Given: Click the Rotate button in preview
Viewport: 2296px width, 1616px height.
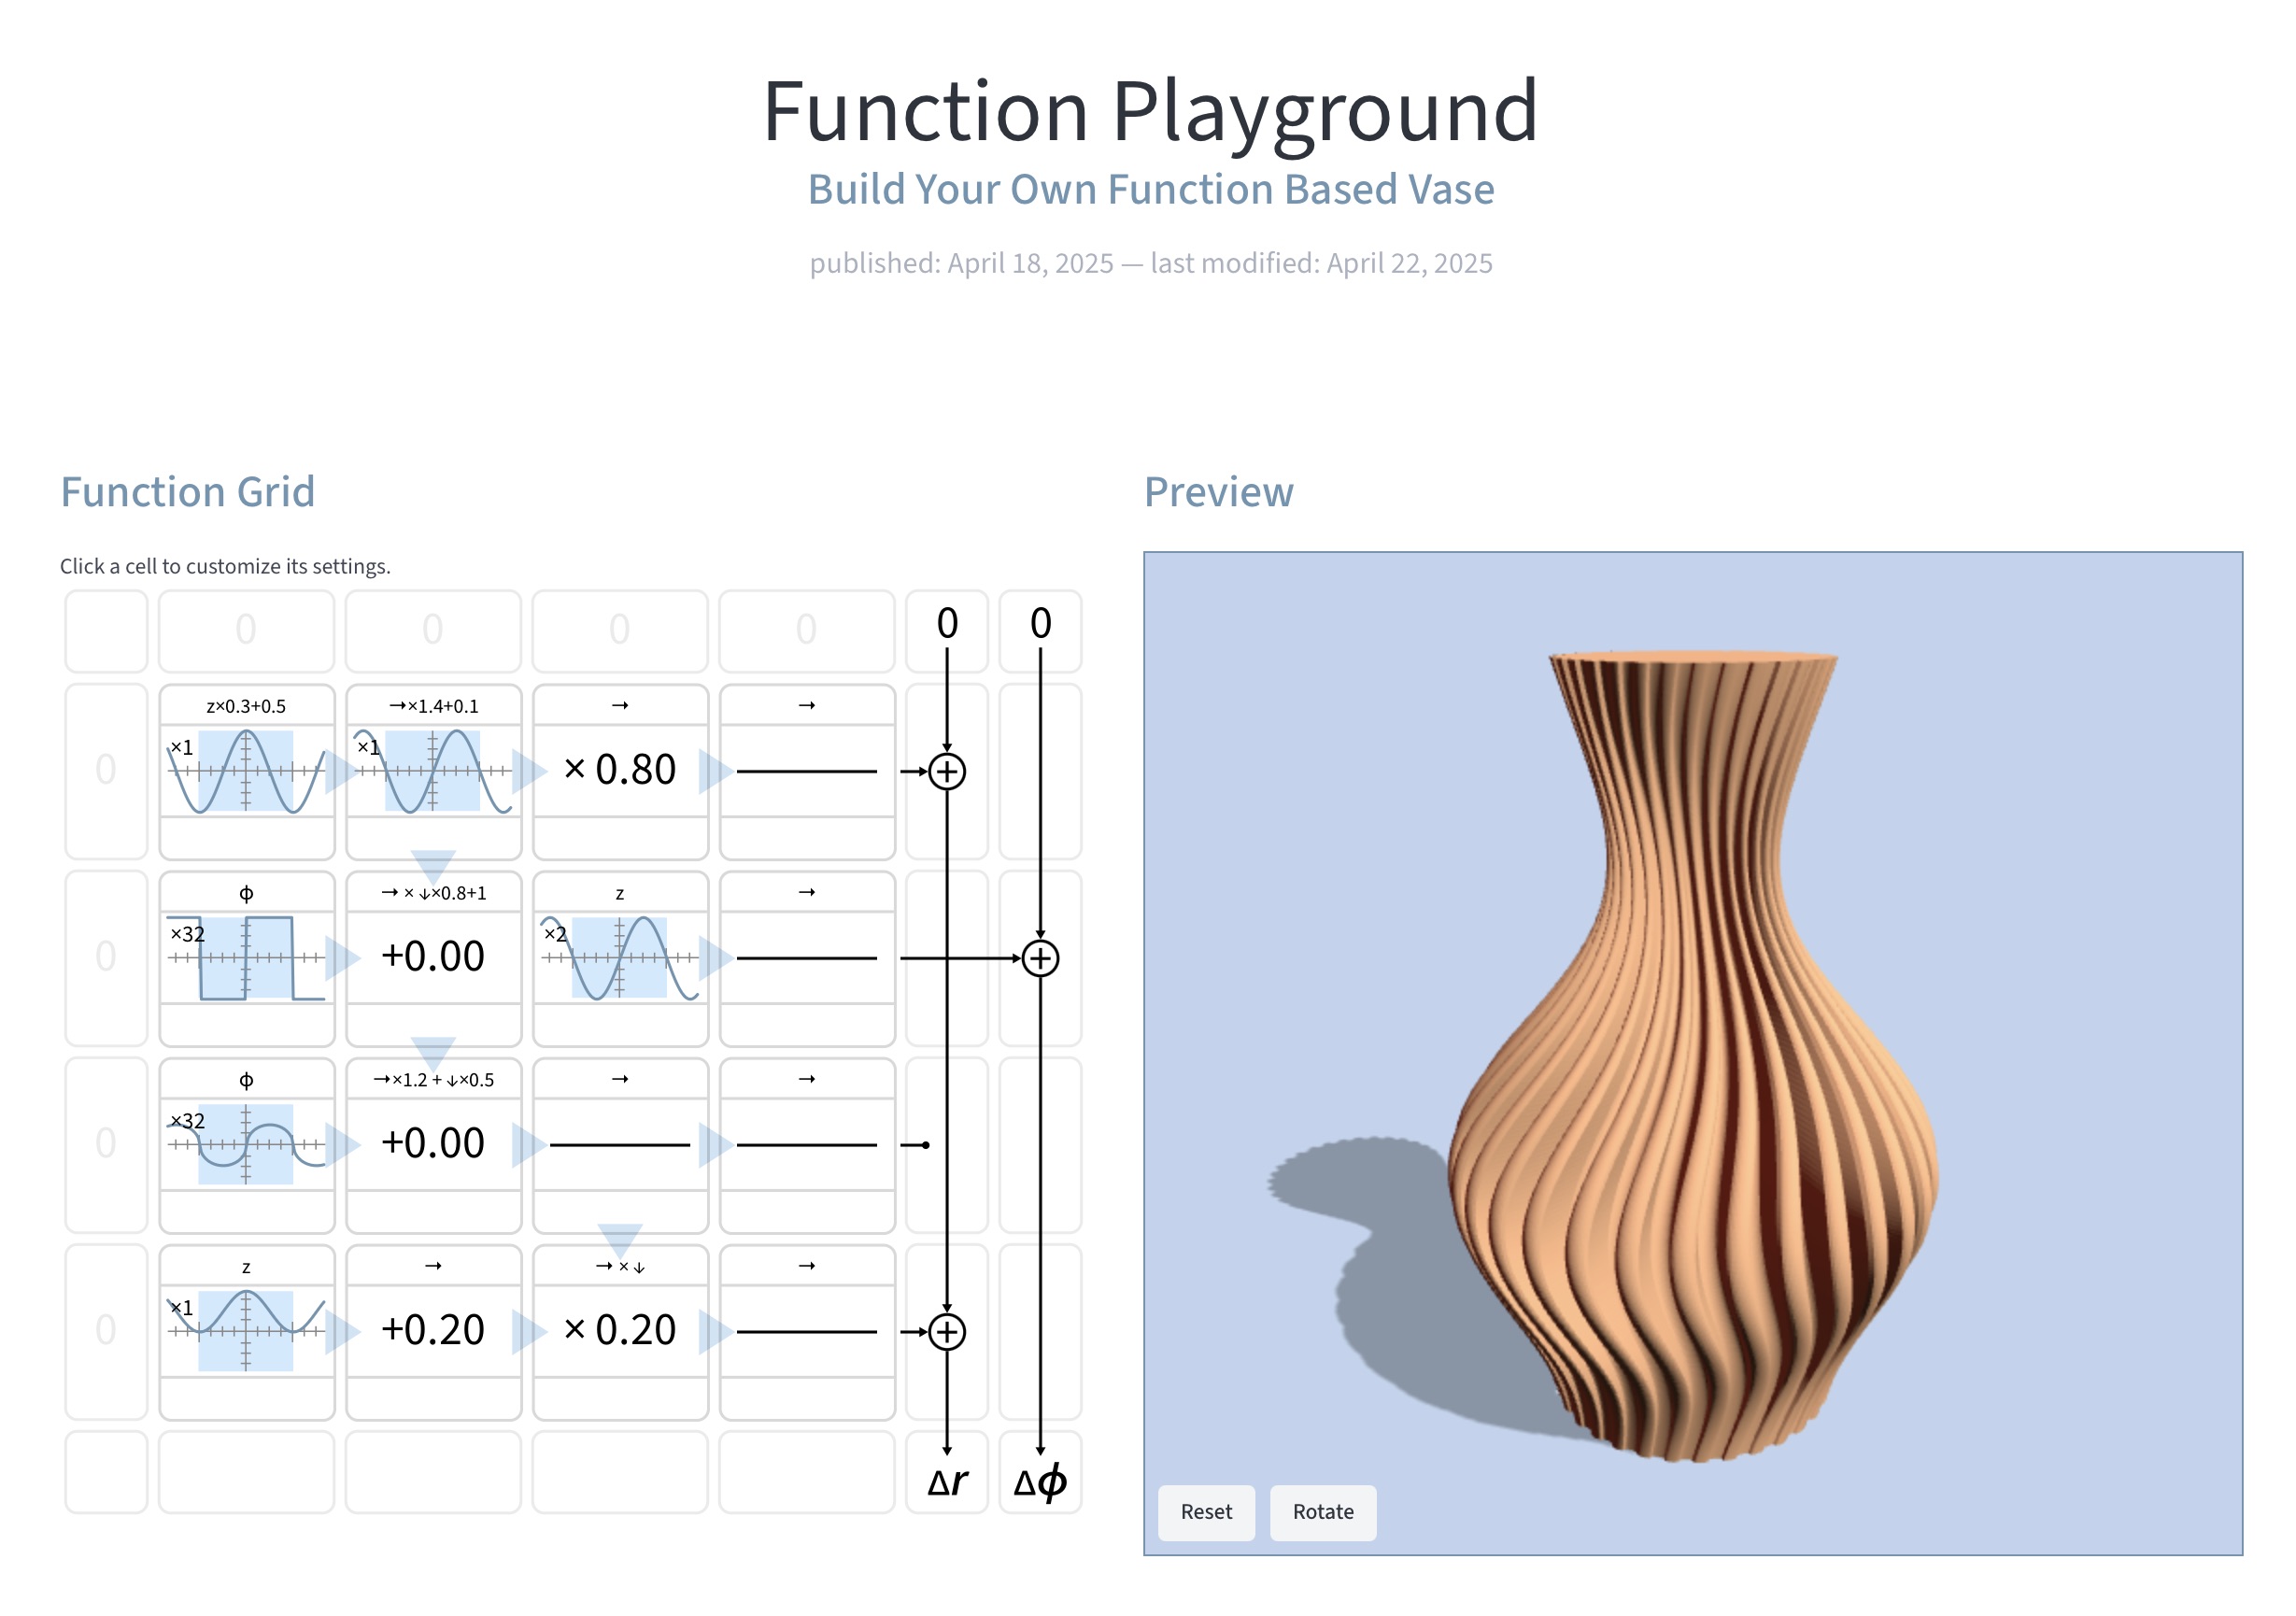Looking at the screenshot, I should (1323, 1512).
